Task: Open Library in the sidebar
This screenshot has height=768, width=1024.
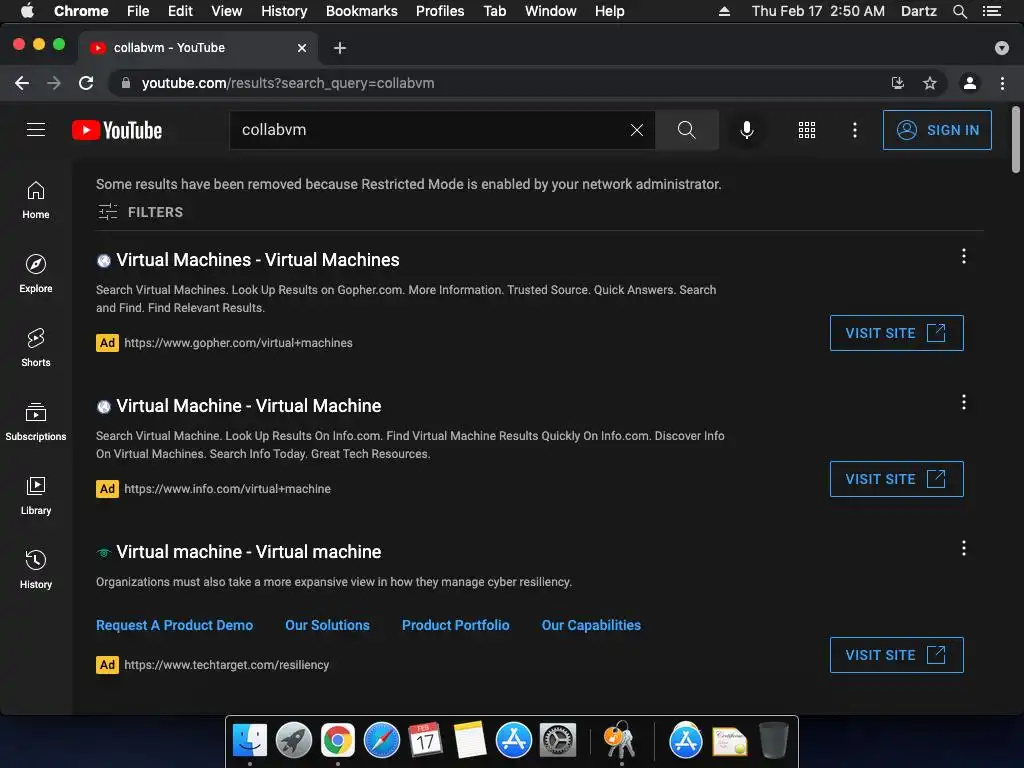Action: click(x=36, y=496)
